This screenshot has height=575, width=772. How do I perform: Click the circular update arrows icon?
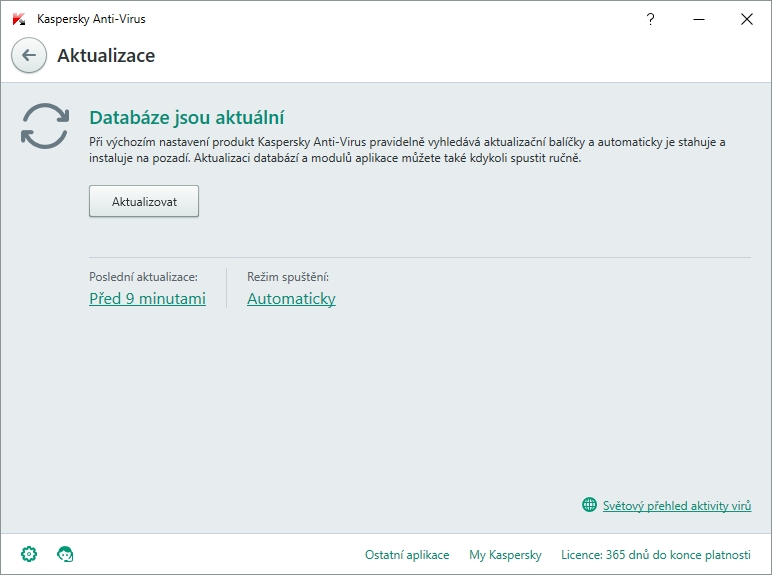click(x=45, y=126)
